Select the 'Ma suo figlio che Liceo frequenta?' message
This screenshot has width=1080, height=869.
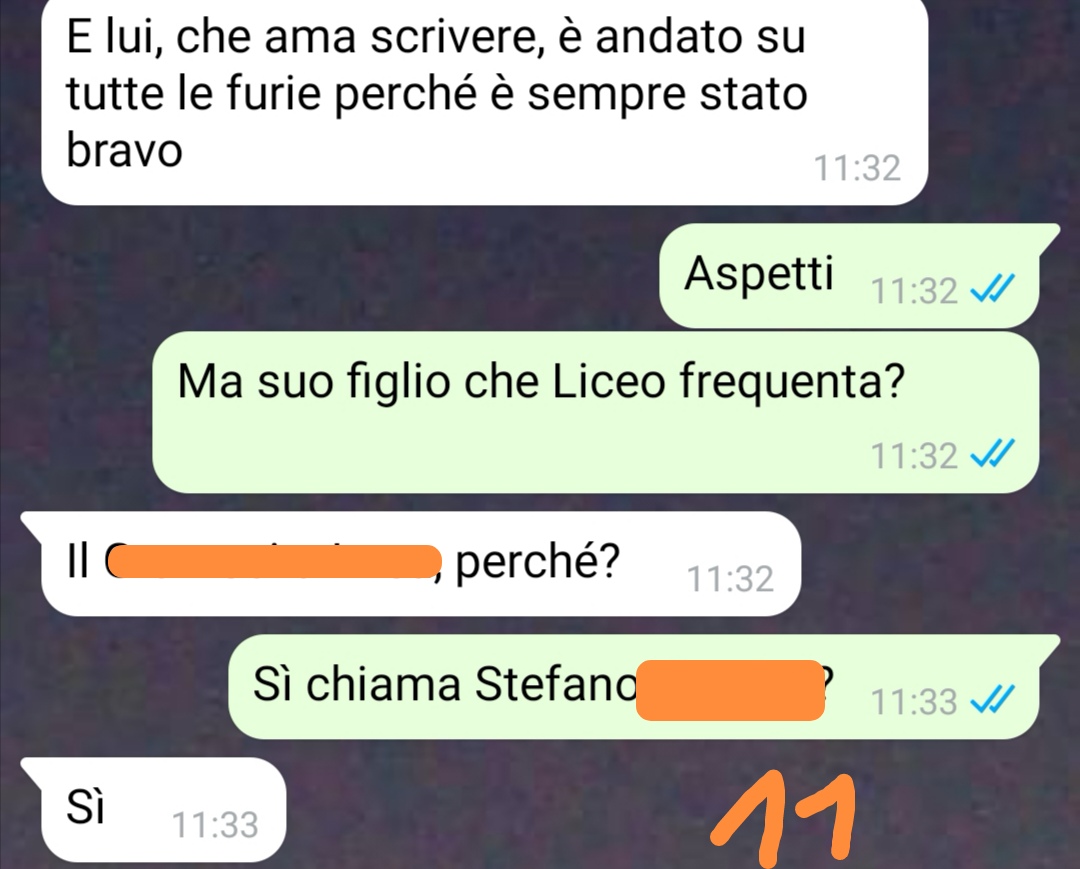595,412
